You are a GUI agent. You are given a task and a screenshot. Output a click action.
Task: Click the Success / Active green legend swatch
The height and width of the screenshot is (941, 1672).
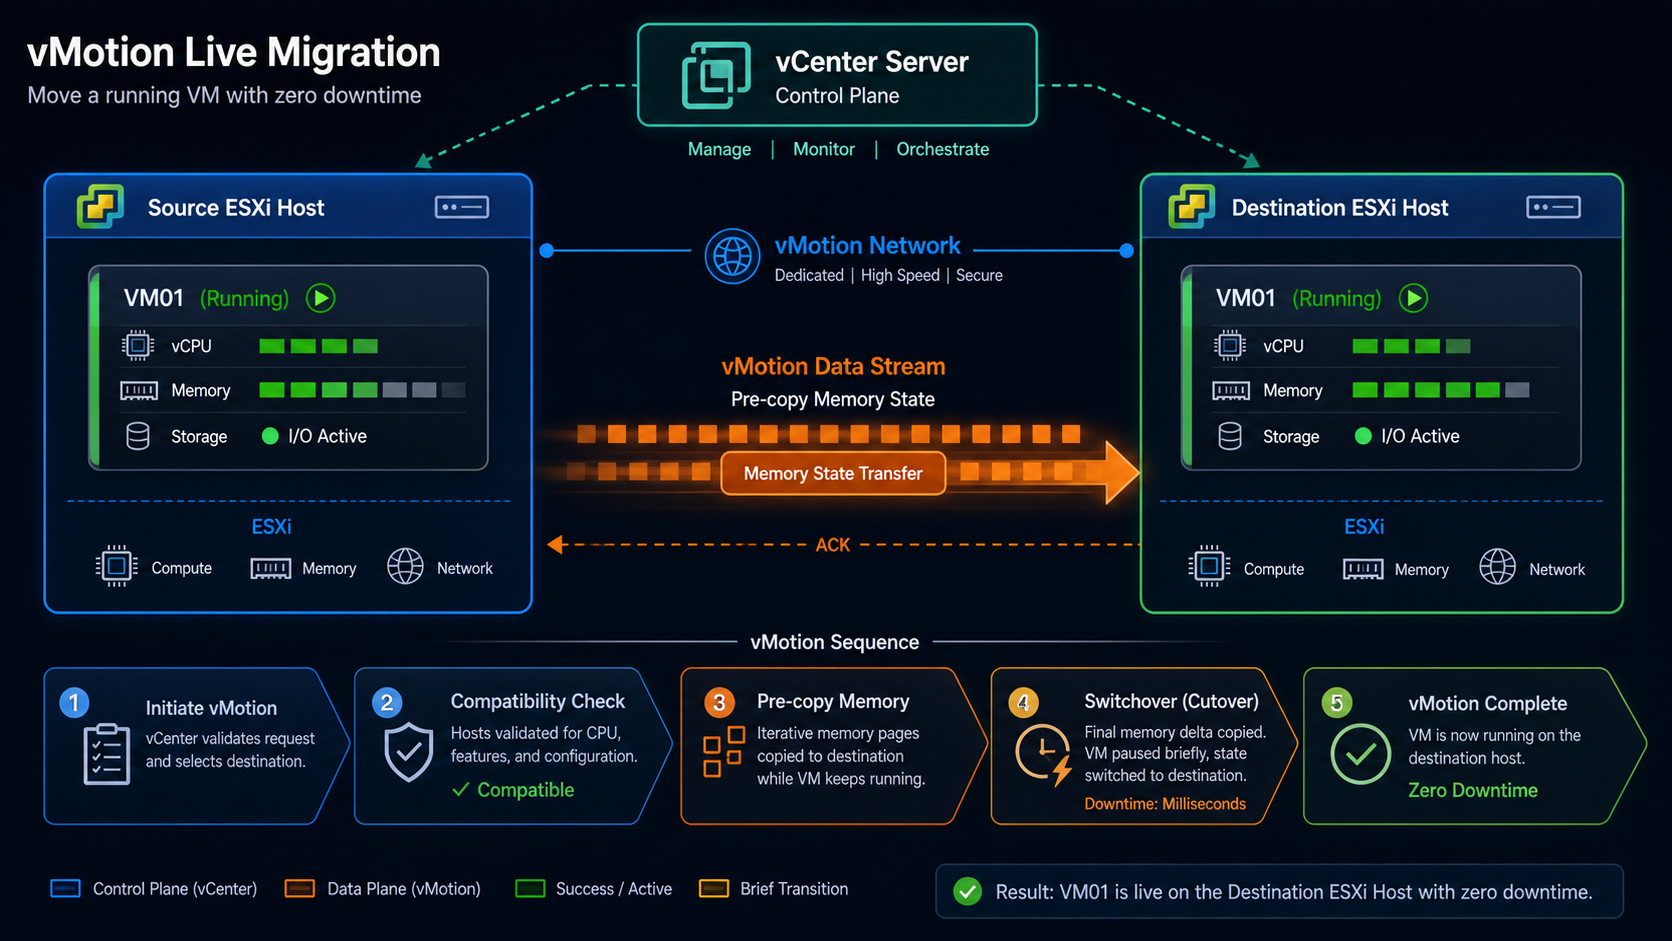coord(530,889)
